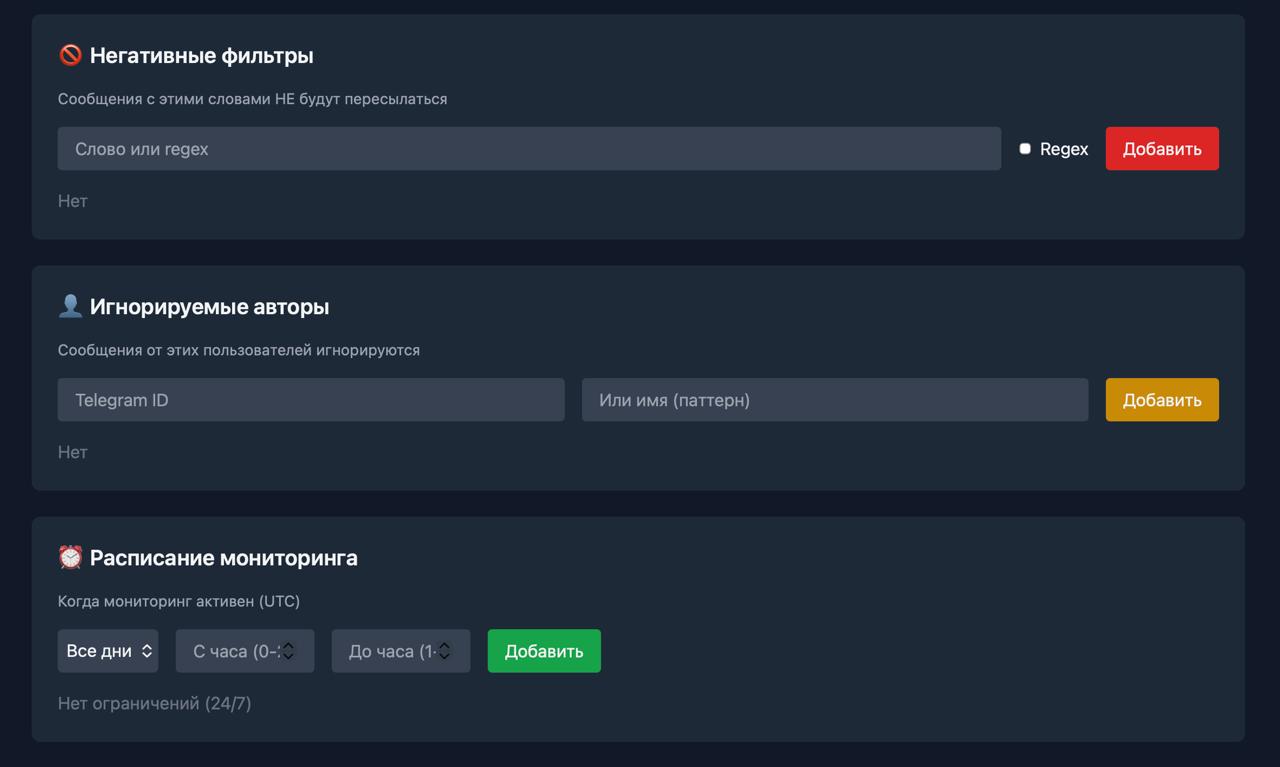
Task: Increase До часа value with up arrow
Action: [444, 646]
